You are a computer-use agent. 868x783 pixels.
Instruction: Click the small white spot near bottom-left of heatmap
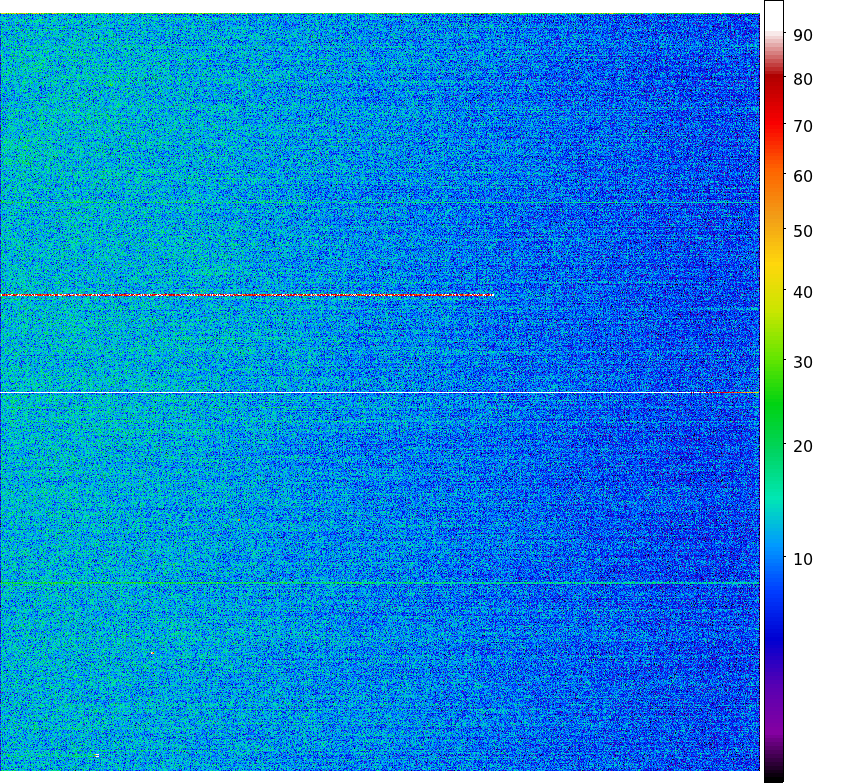(x=96, y=755)
